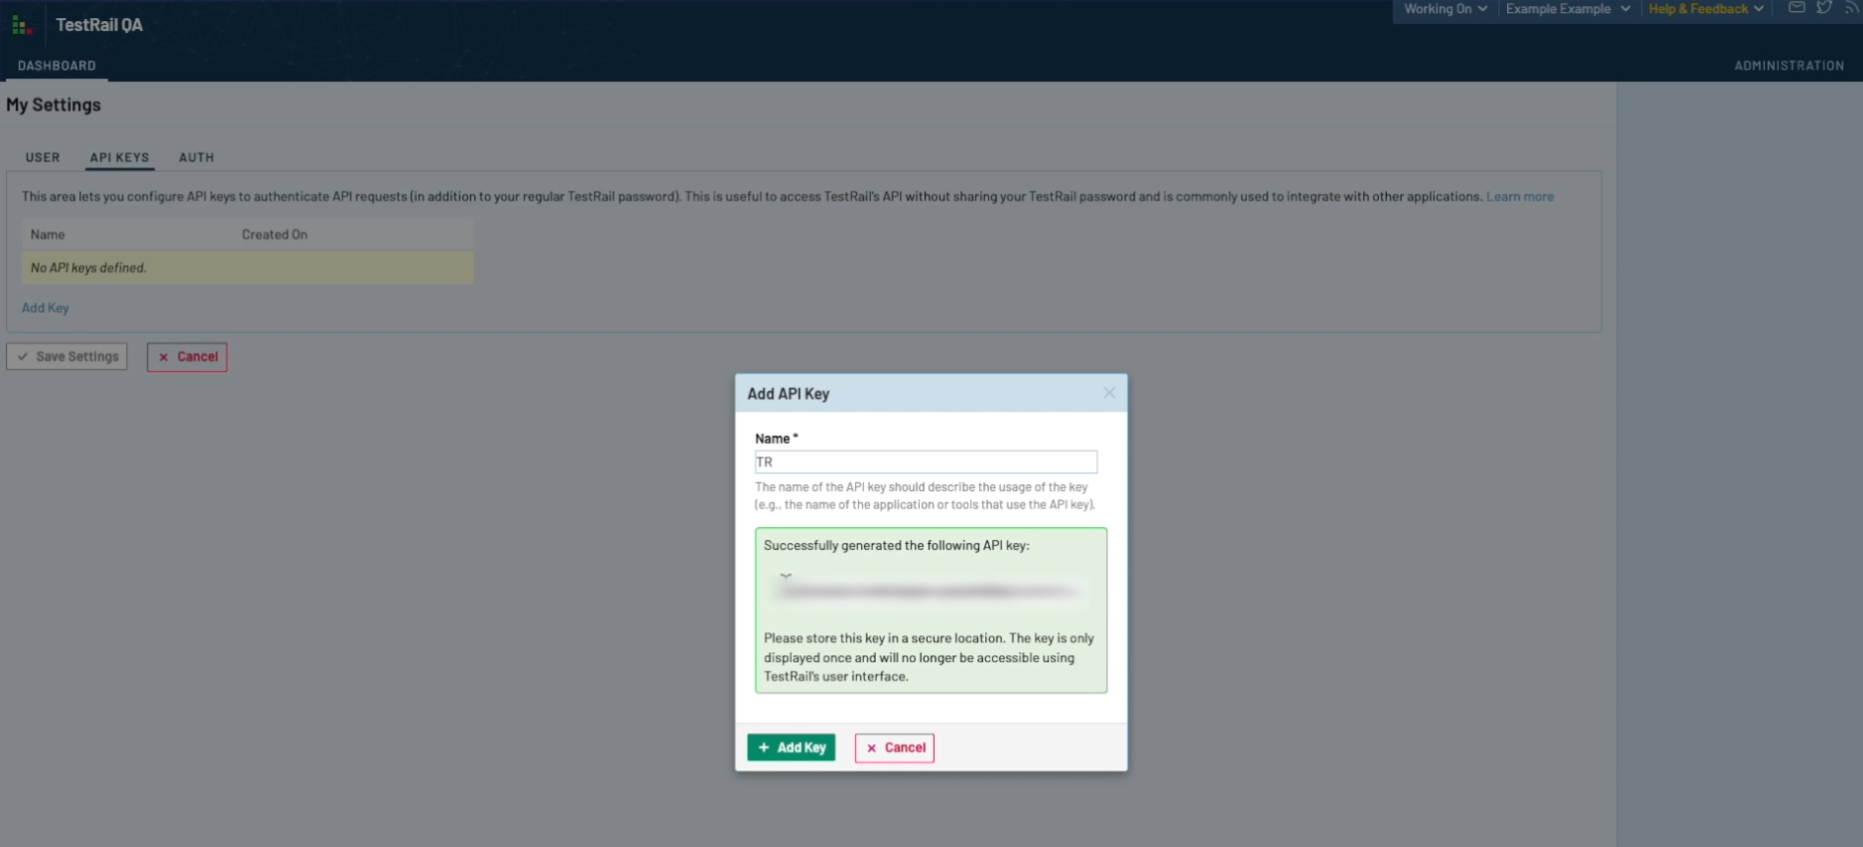Click the Add Key link under the table
This screenshot has height=847, width=1863.
pyautogui.click(x=45, y=308)
